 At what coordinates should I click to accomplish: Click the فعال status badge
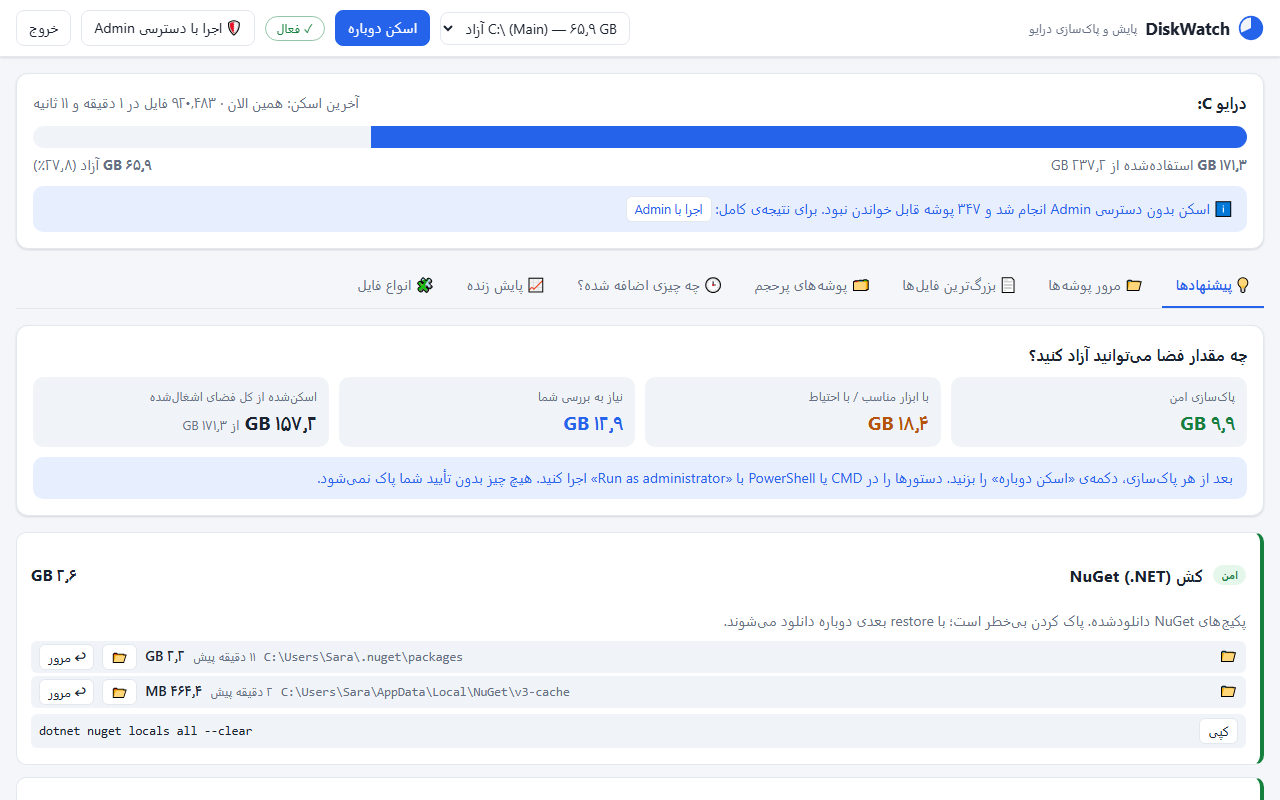point(295,29)
